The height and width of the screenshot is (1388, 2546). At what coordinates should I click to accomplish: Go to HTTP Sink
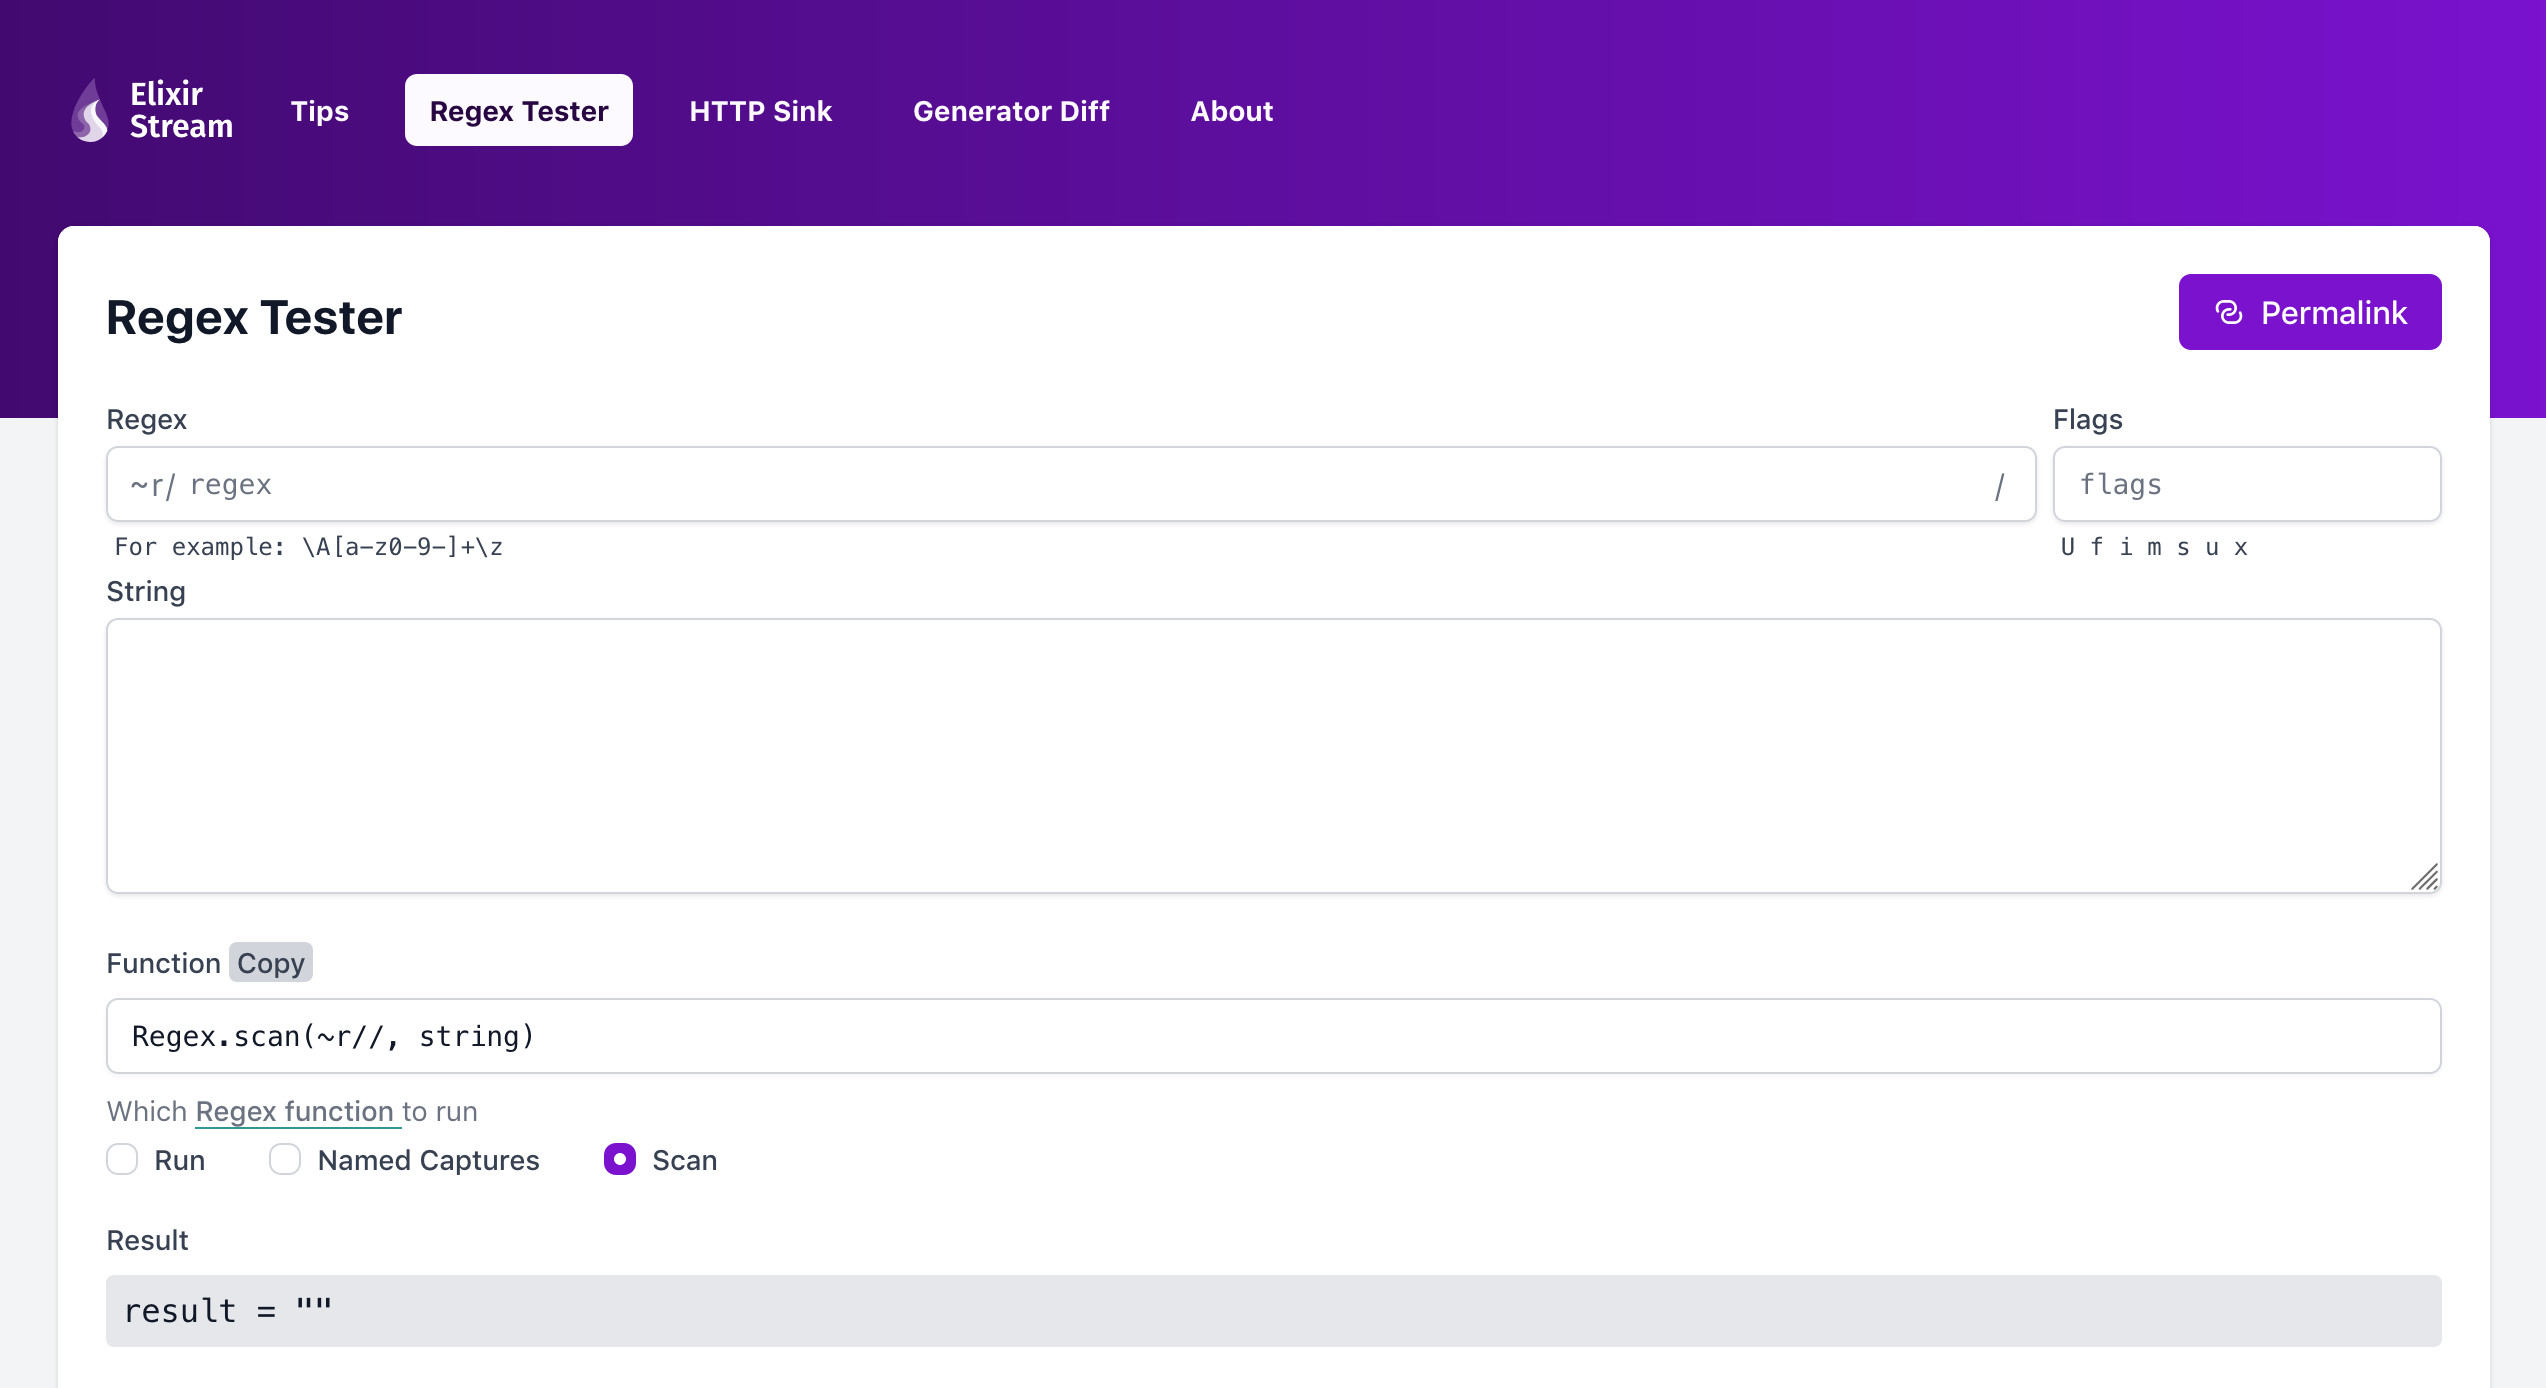pyautogui.click(x=760, y=110)
